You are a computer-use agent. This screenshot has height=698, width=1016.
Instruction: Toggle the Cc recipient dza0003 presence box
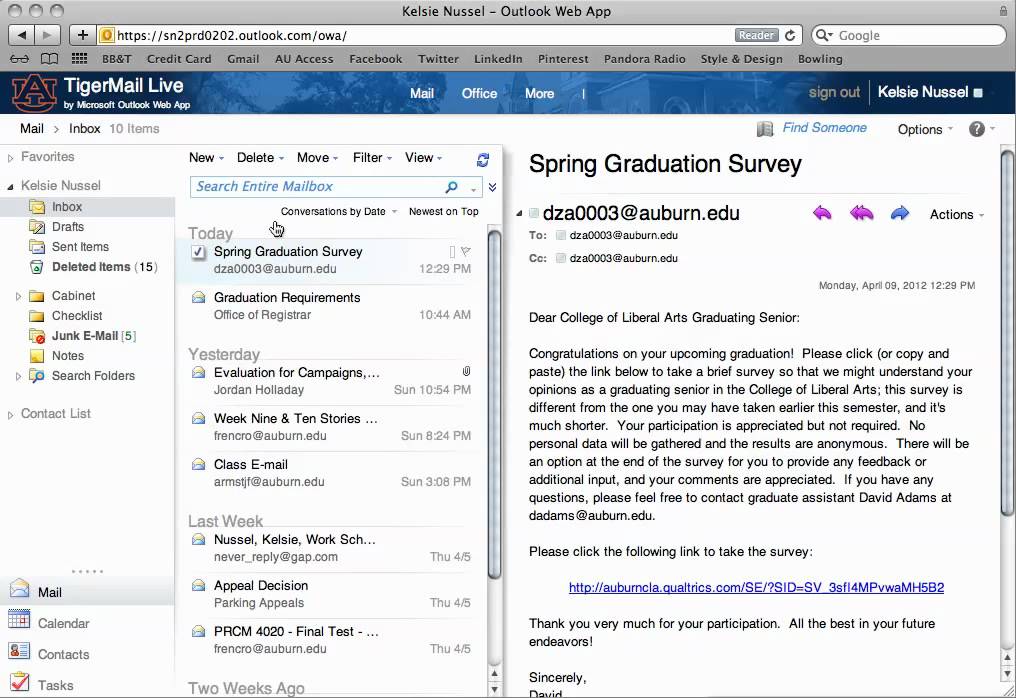click(x=560, y=258)
